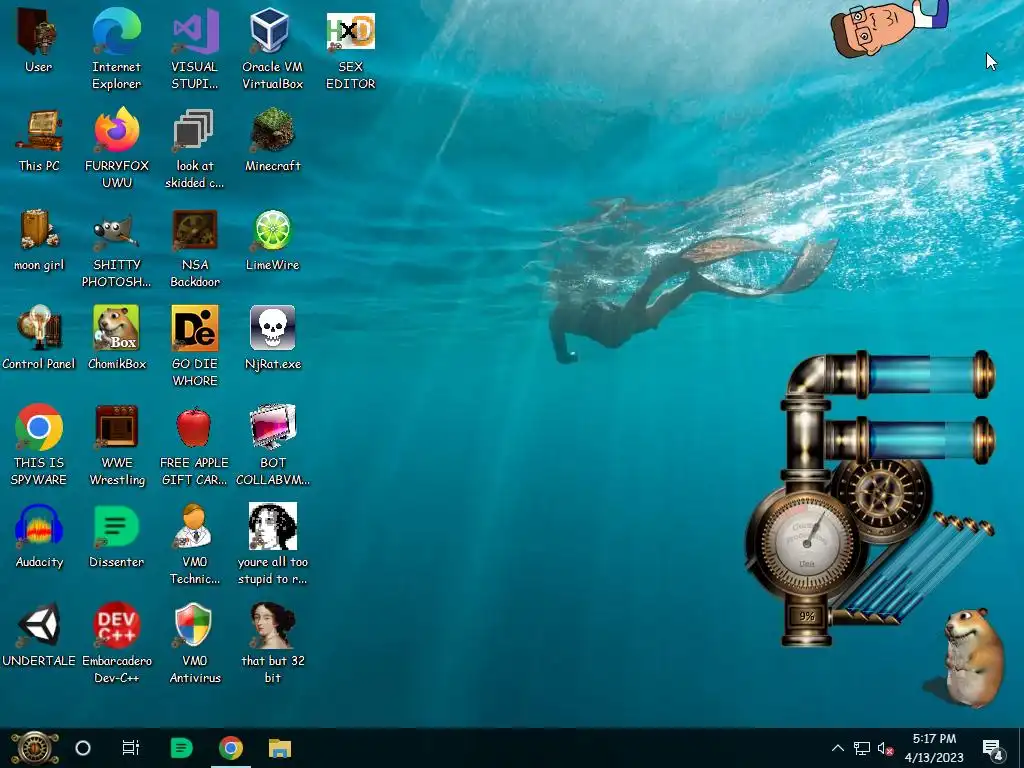Open the steampunk Start button
1024x768 pixels.
[x=35, y=748]
